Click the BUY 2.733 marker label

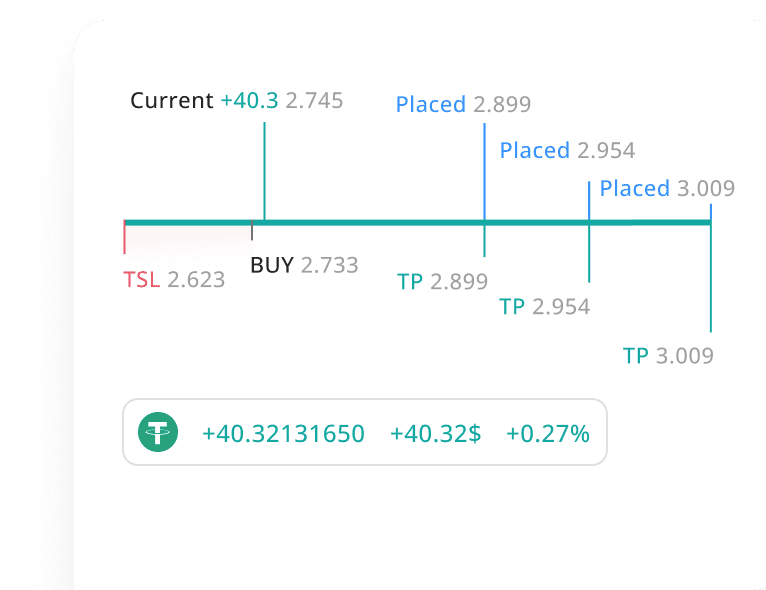(x=304, y=265)
